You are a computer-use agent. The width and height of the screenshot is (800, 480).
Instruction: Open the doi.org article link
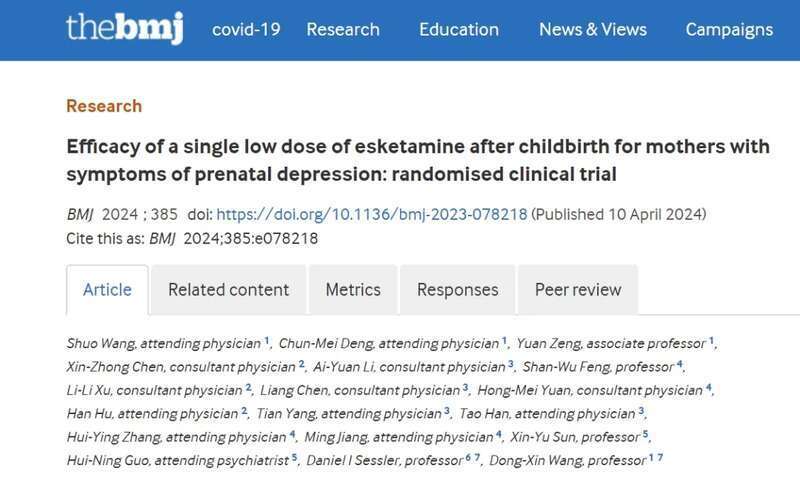(371, 214)
